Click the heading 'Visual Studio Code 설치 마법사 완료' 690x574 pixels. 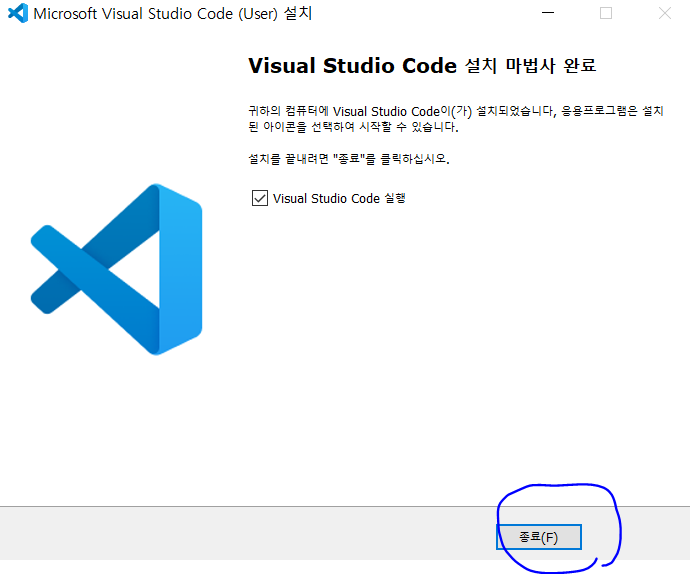422,66
